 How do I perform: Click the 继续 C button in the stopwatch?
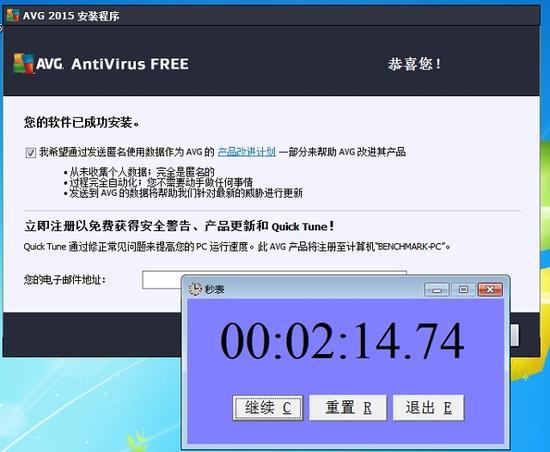pyautogui.click(x=268, y=407)
